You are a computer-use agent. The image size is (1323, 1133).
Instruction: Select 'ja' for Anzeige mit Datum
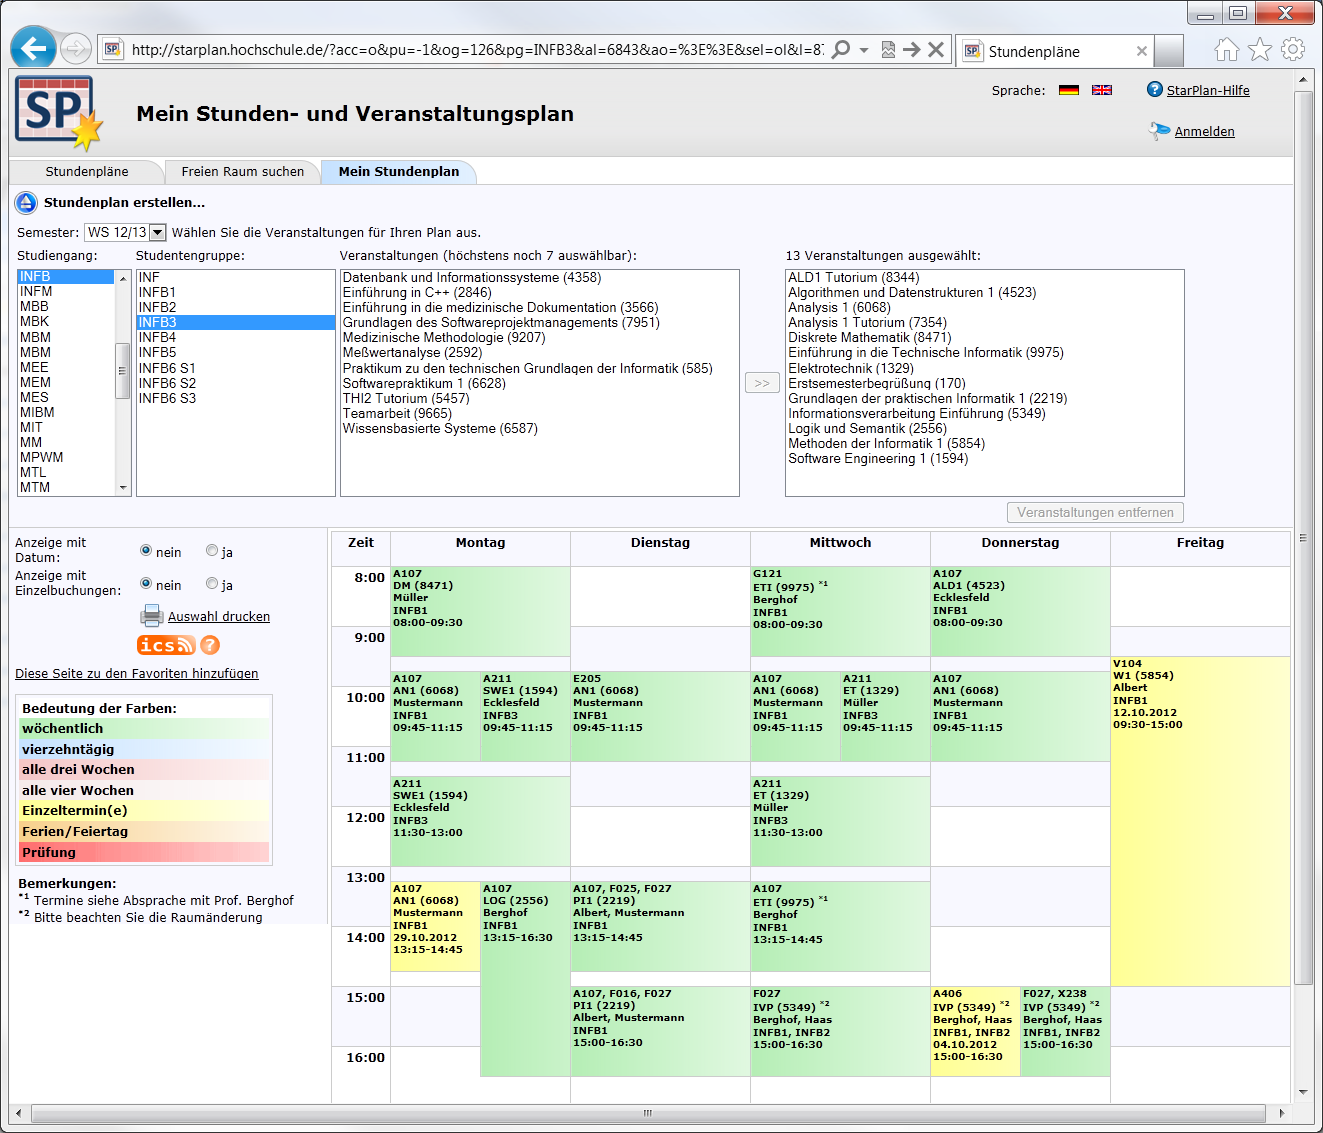pyautogui.click(x=212, y=550)
